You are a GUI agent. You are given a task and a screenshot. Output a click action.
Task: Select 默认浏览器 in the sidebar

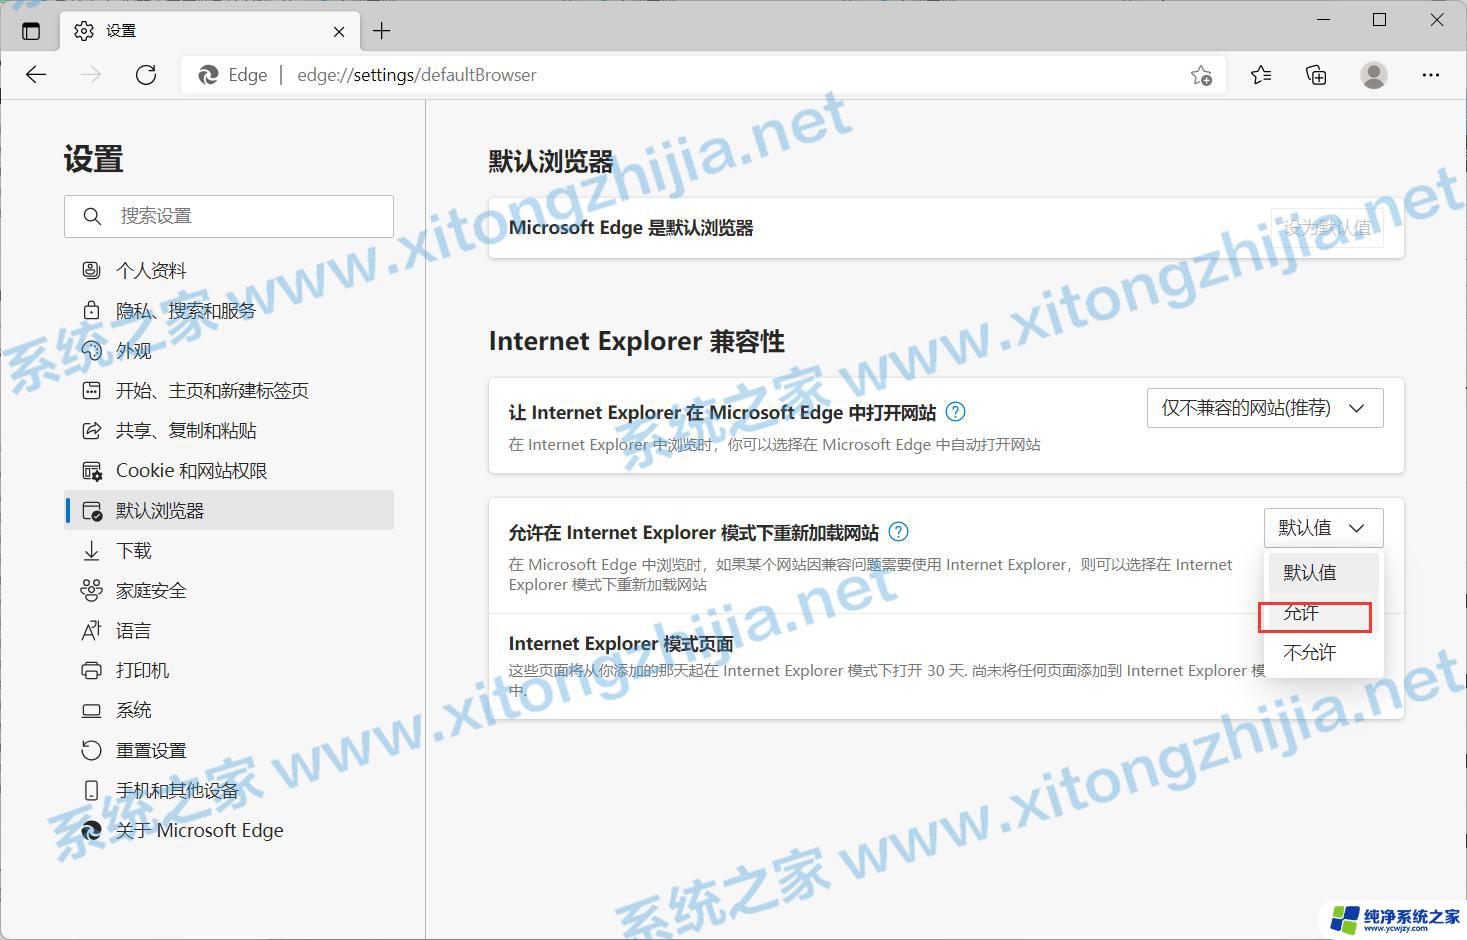point(229,510)
